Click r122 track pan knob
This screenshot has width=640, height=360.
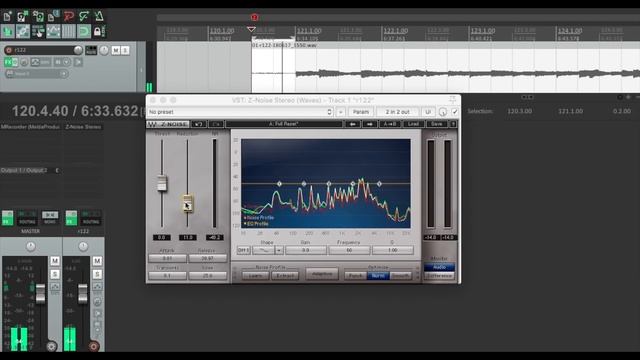tap(104, 50)
